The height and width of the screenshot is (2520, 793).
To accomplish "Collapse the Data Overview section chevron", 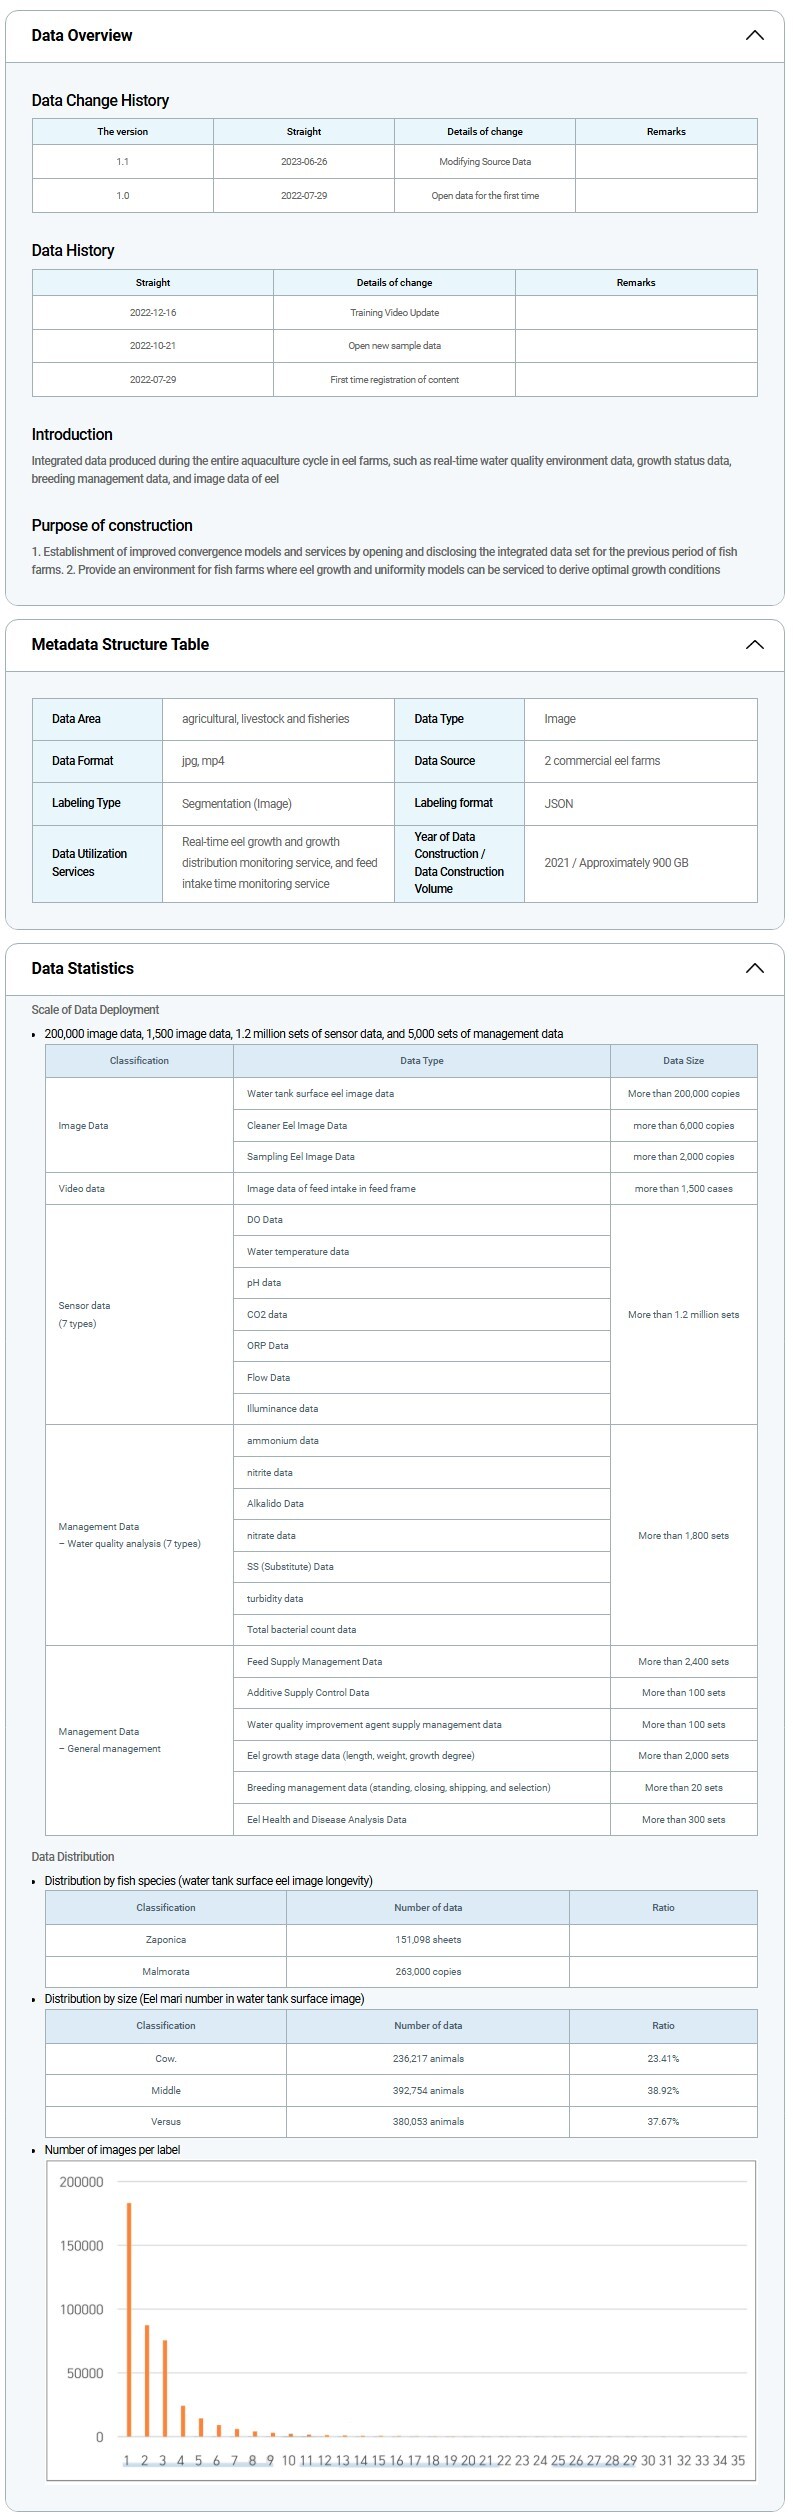I will click(x=754, y=36).
